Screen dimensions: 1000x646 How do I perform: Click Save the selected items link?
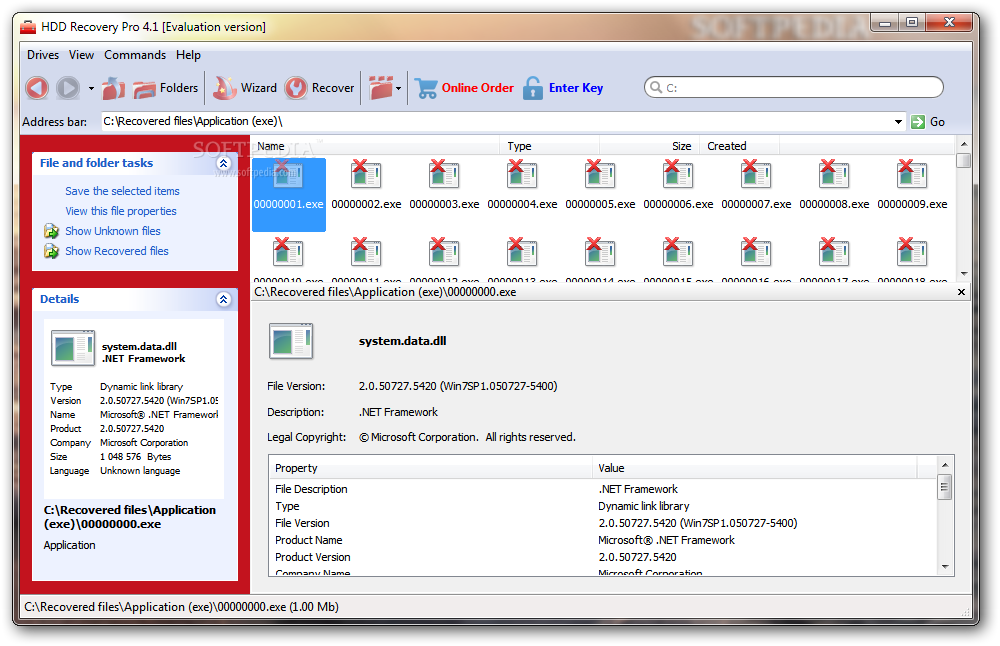tap(122, 191)
